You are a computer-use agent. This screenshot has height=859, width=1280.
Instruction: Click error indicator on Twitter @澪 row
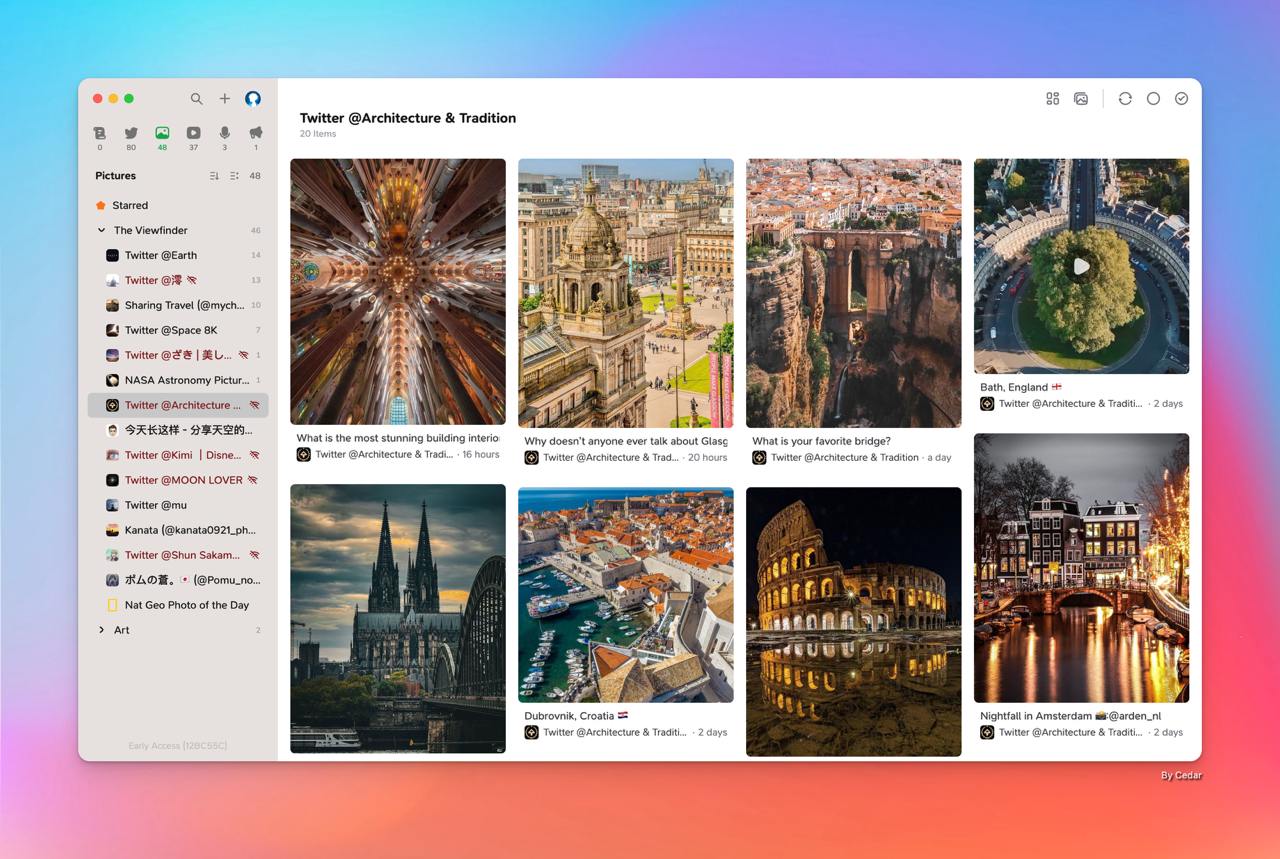(x=192, y=280)
